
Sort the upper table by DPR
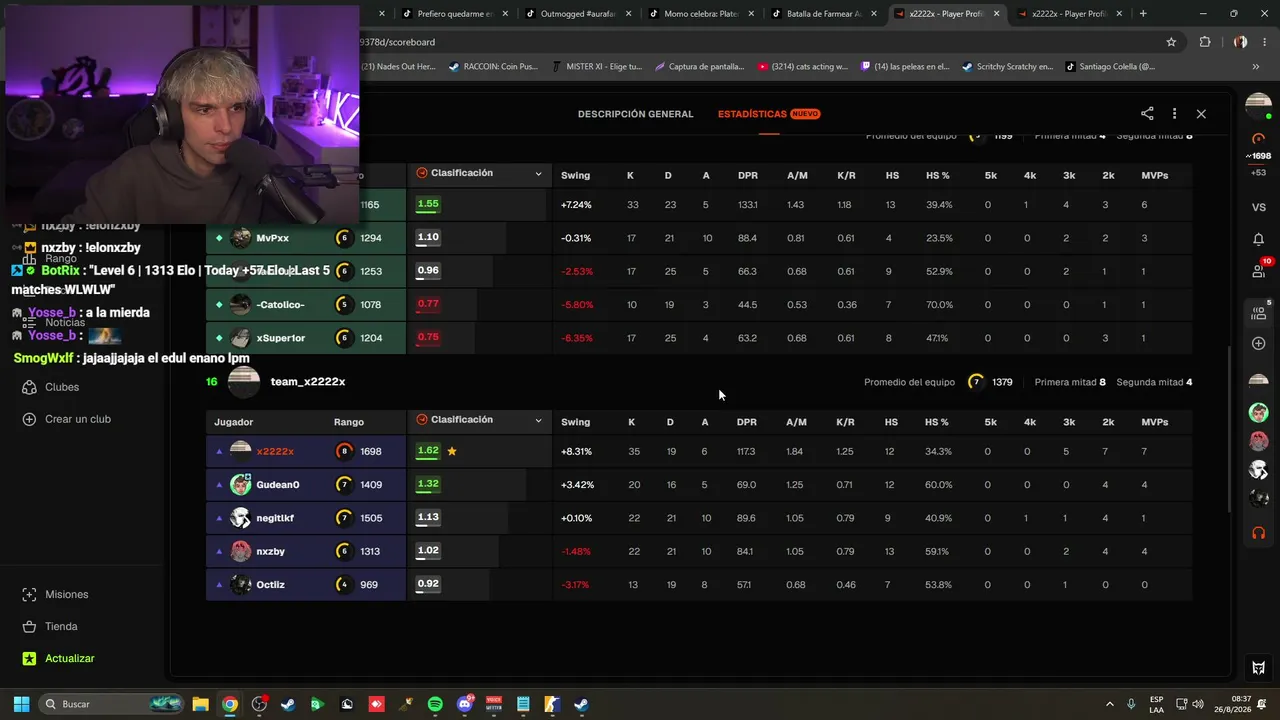(x=747, y=175)
